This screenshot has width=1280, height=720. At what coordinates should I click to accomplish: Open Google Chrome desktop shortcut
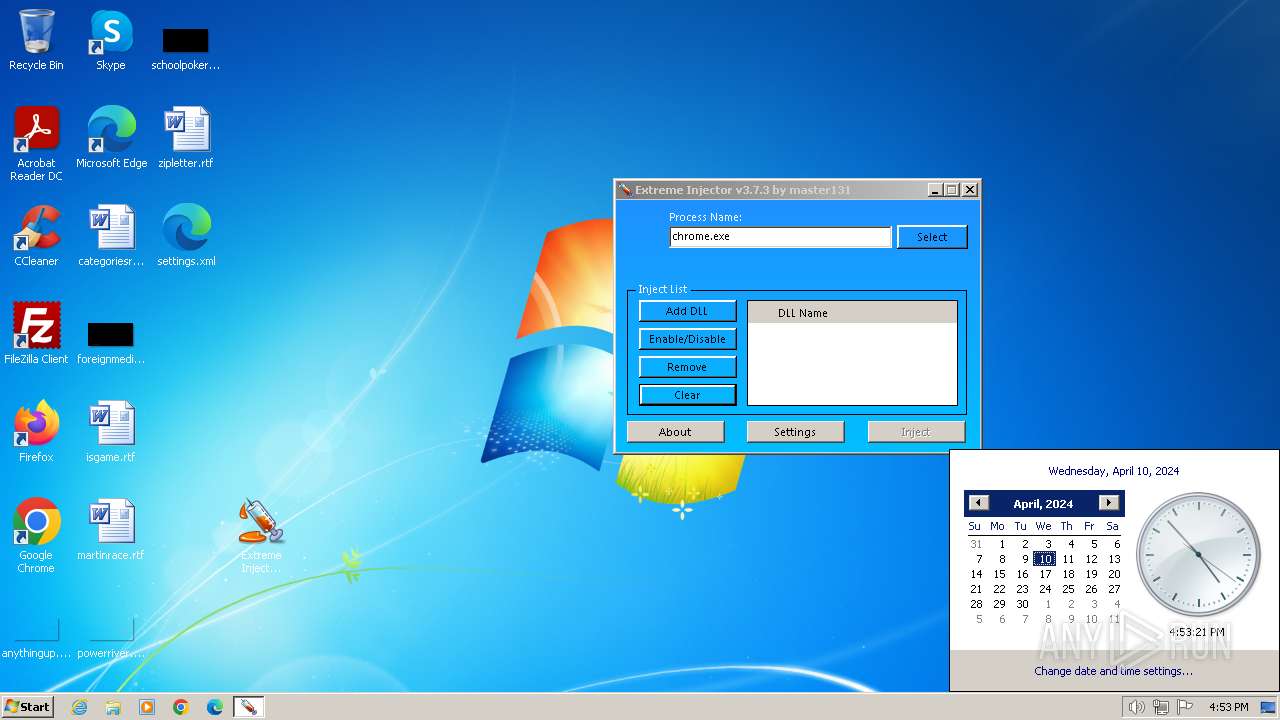point(36,536)
